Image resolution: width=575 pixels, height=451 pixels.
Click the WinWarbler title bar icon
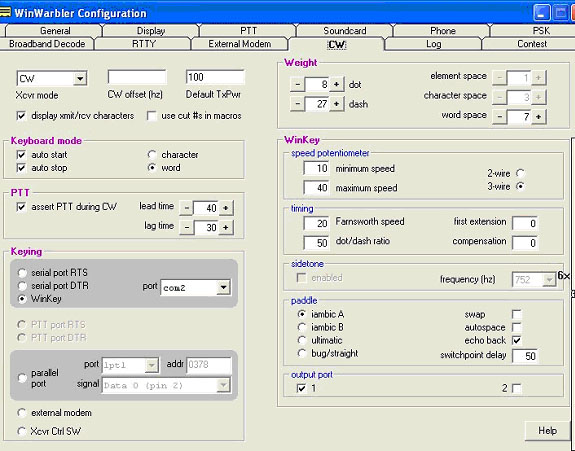point(5,13)
